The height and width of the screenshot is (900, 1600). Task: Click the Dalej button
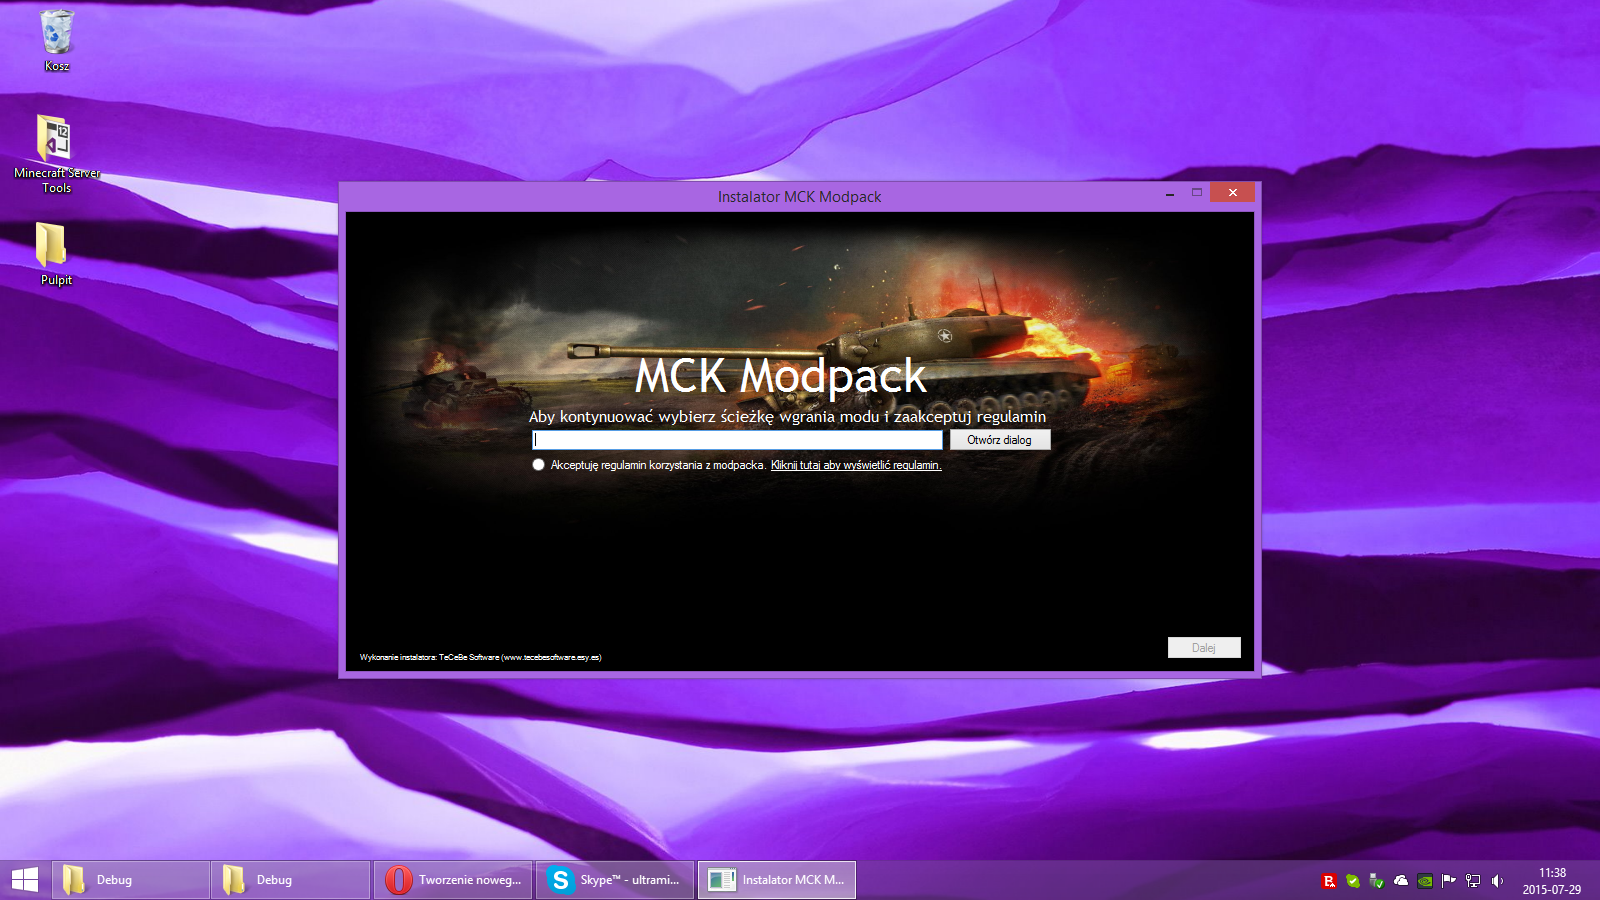[x=1204, y=648]
